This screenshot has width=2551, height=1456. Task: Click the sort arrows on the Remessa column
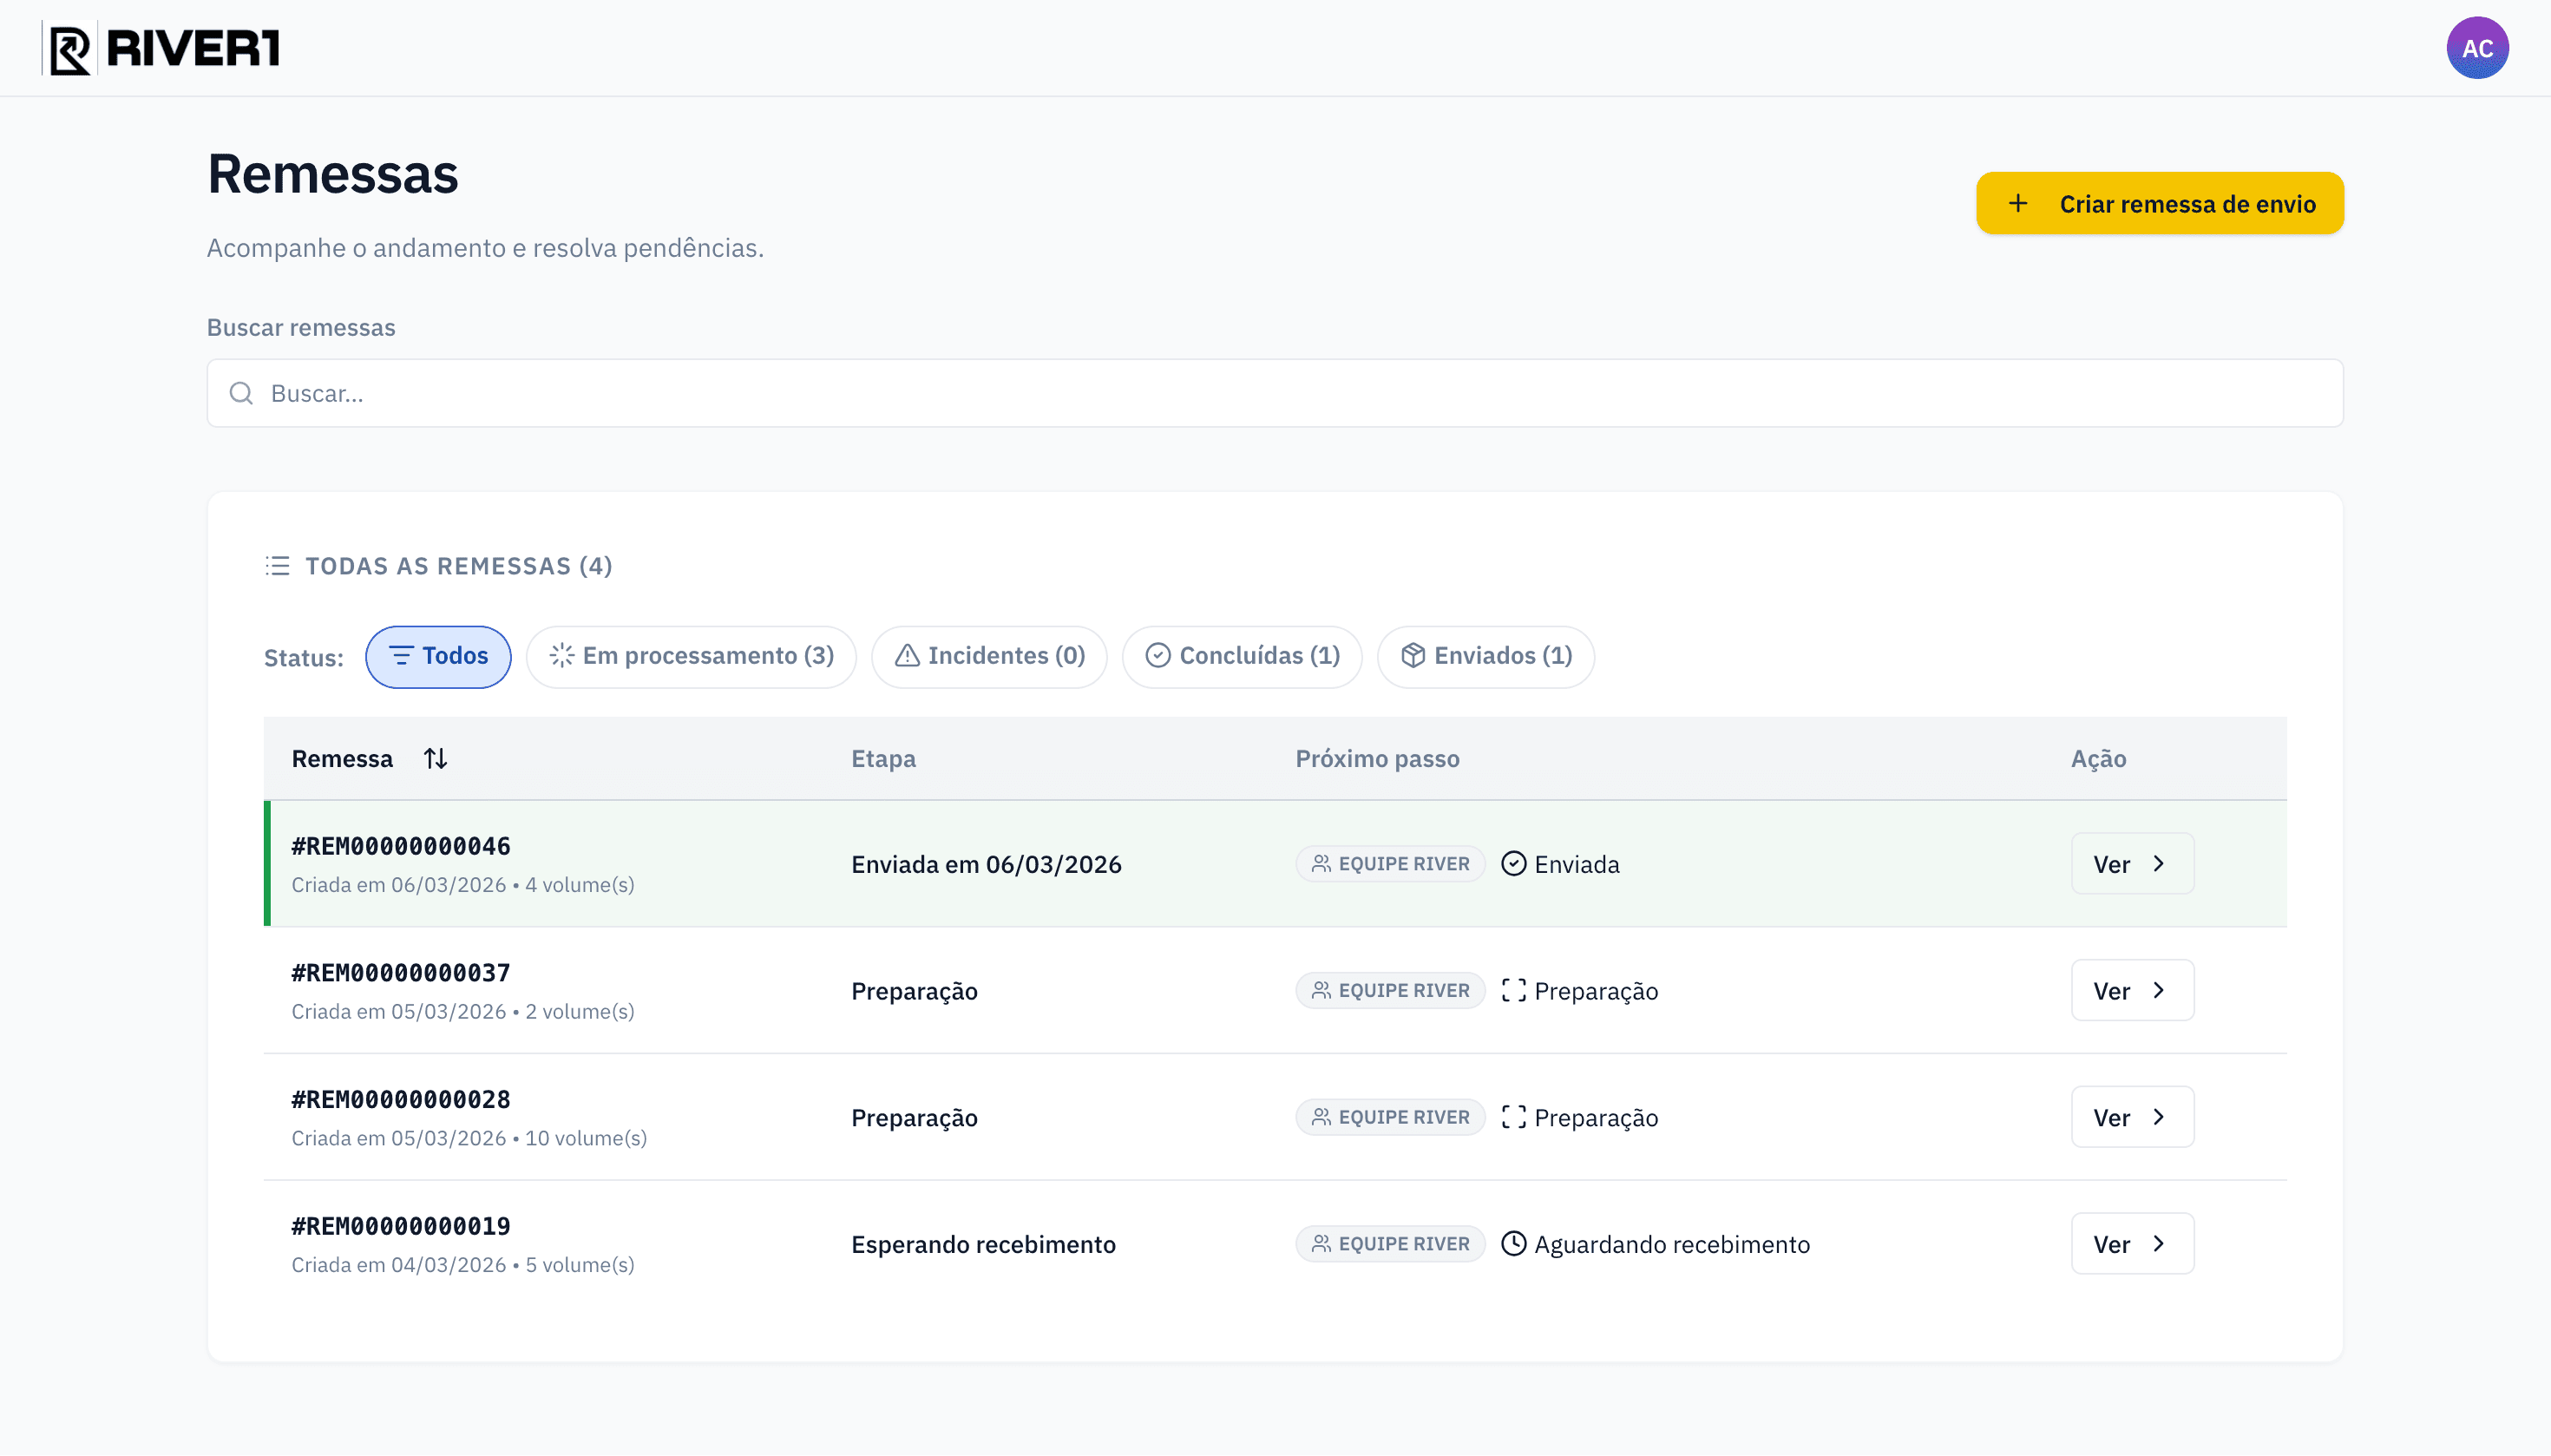(x=436, y=758)
